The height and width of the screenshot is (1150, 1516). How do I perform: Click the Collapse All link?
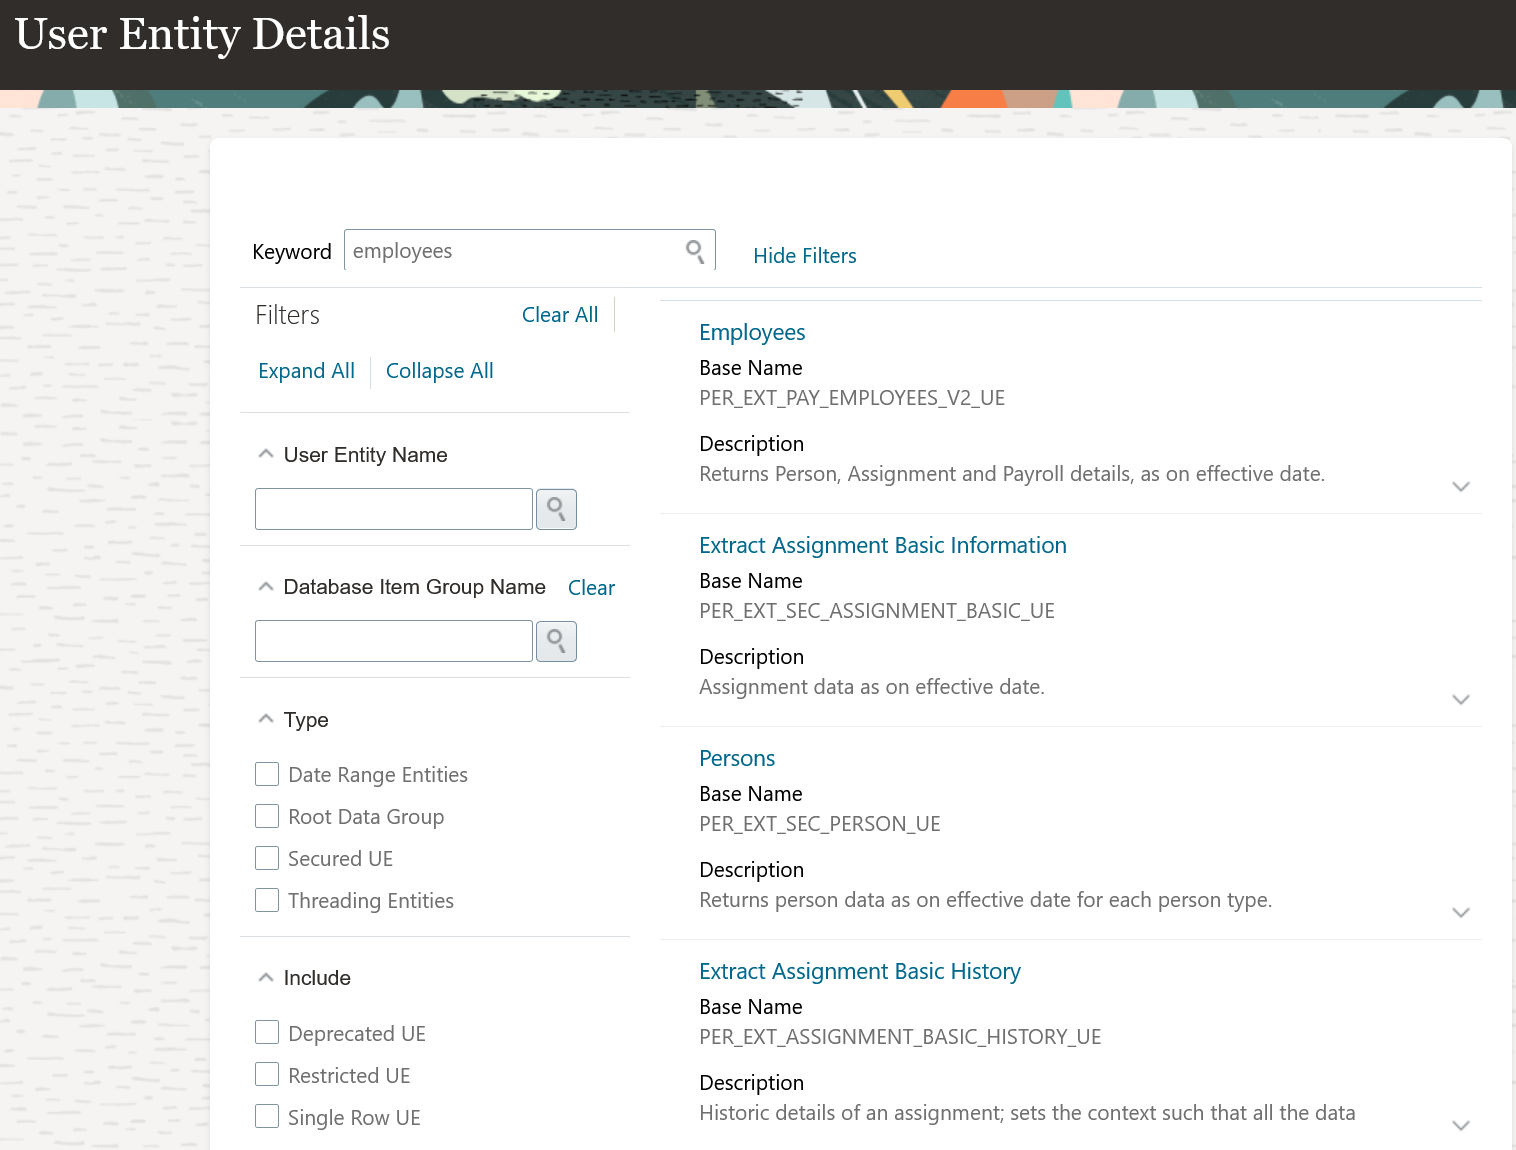(440, 371)
